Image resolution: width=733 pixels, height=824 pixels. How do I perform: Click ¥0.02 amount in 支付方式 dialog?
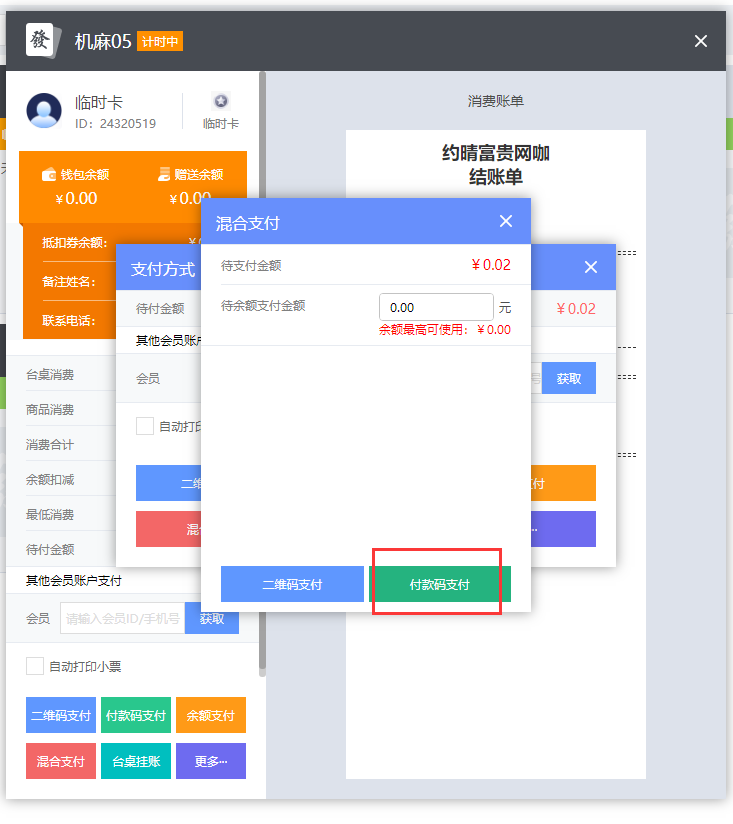[576, 308]
